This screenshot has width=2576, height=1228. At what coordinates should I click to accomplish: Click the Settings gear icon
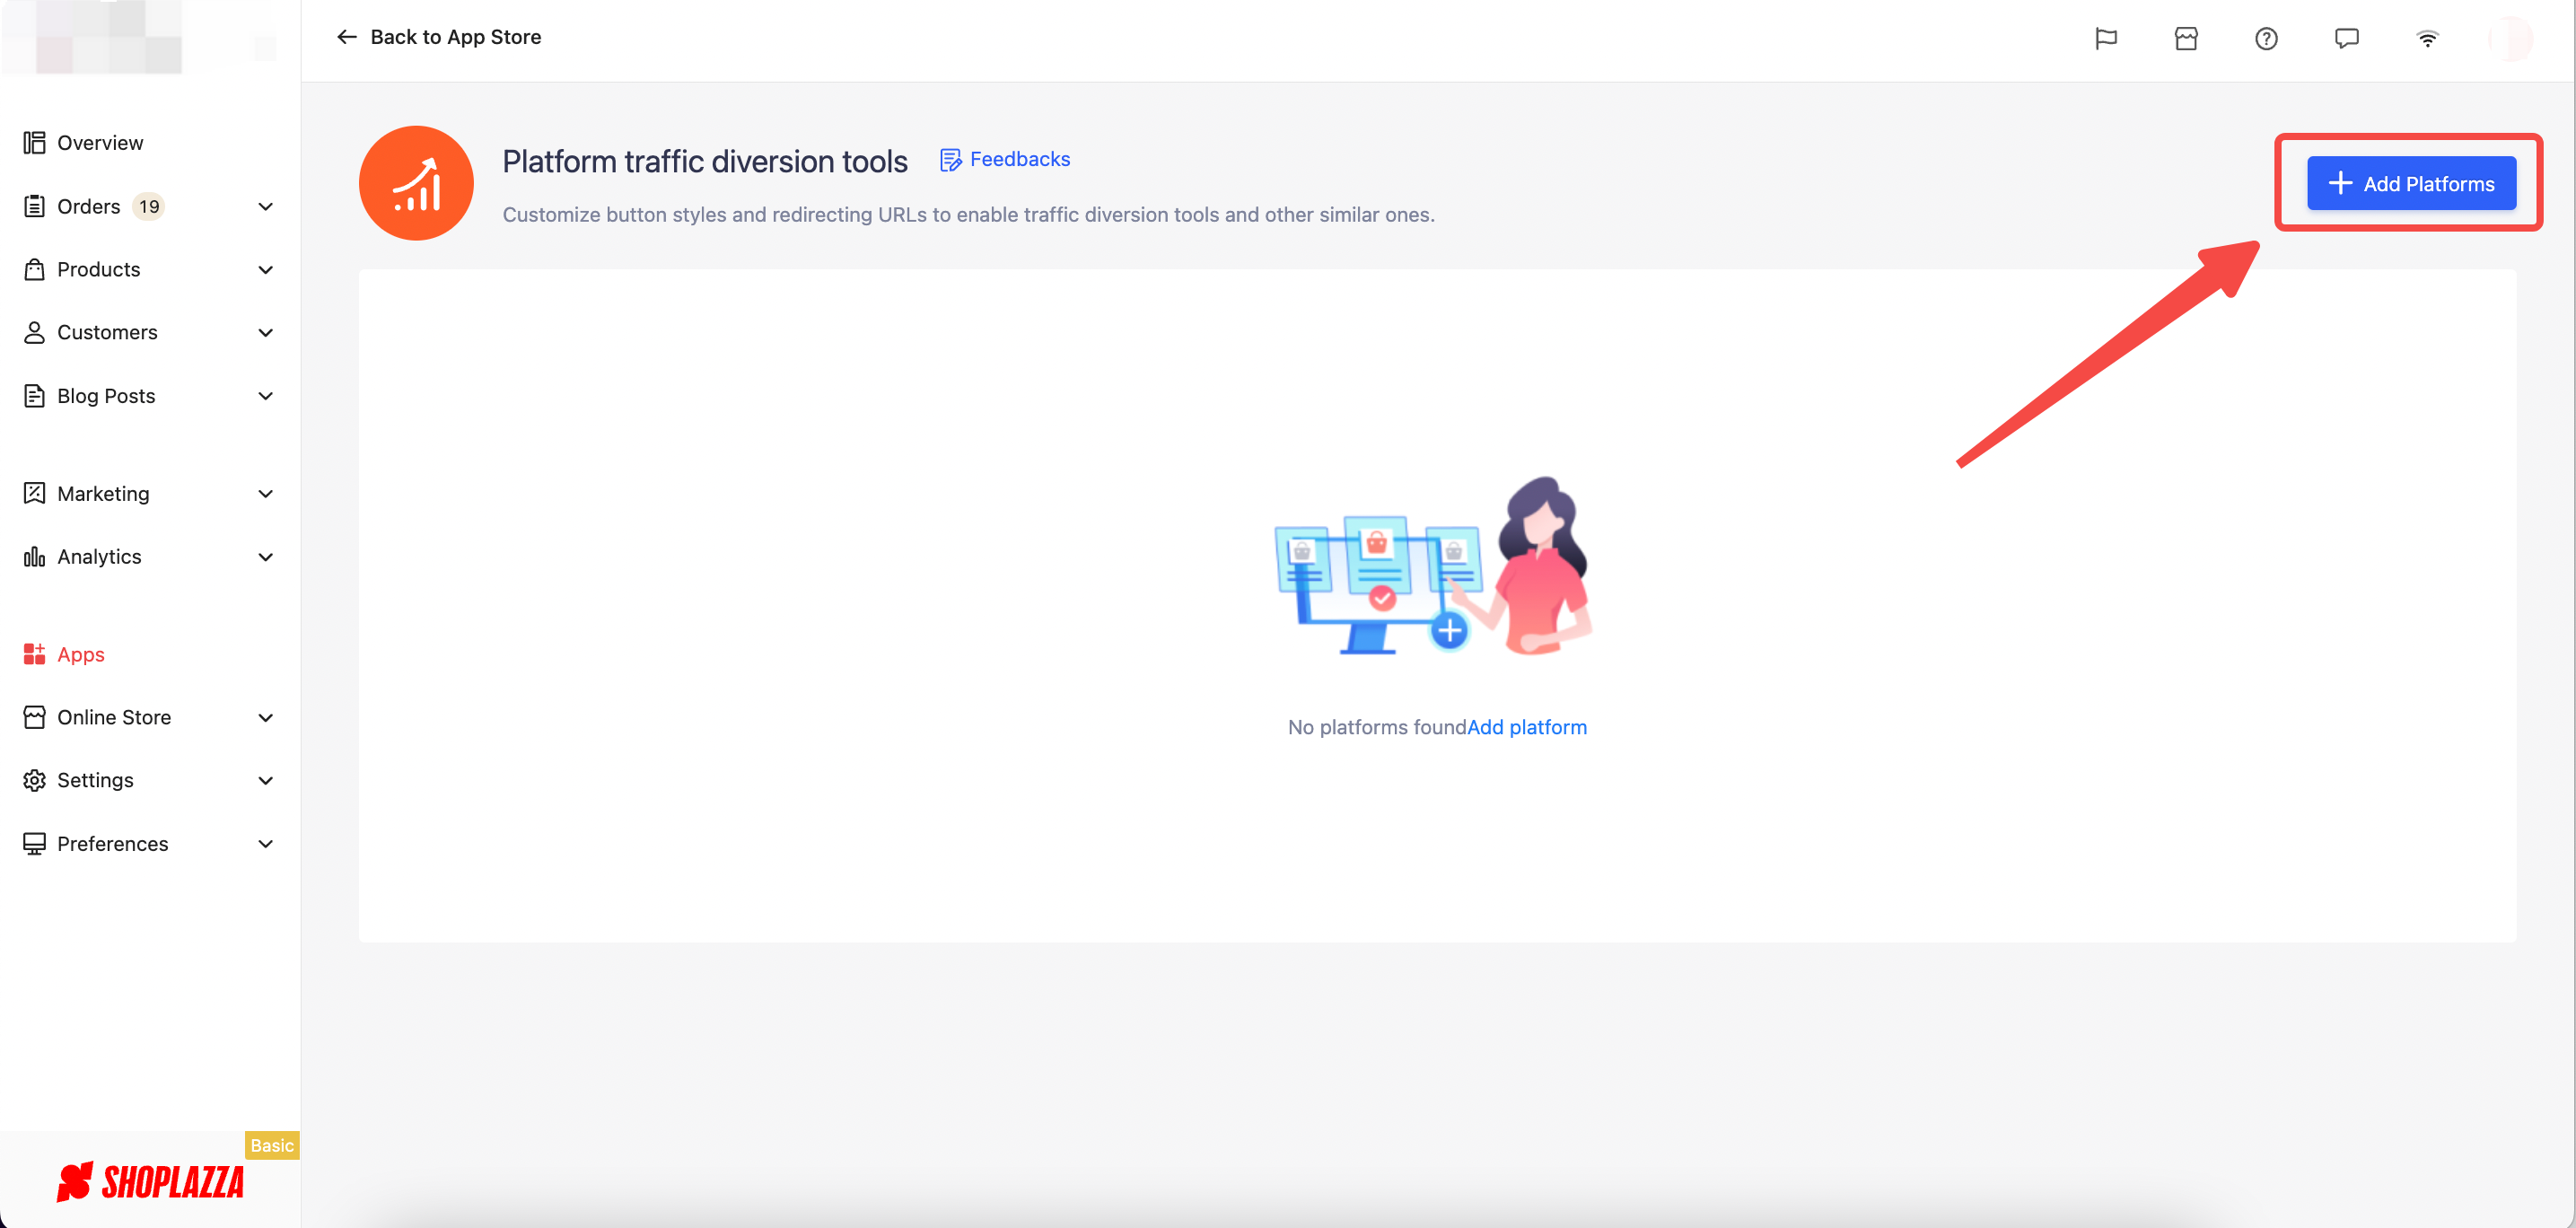(x=35, y=780)
